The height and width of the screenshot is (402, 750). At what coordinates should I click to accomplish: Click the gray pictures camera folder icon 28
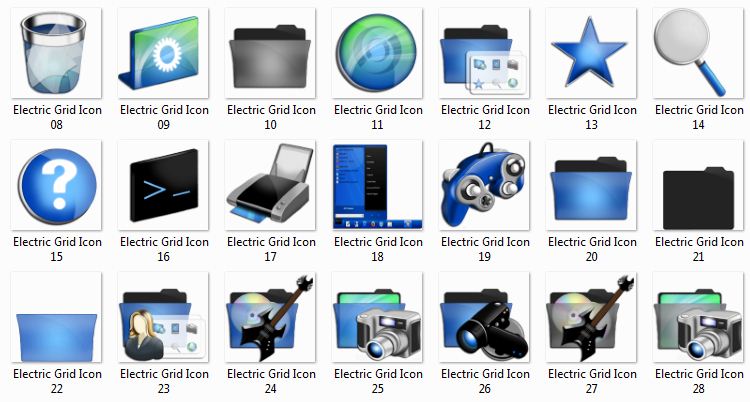pyautogui.click(x=698, y=317)
